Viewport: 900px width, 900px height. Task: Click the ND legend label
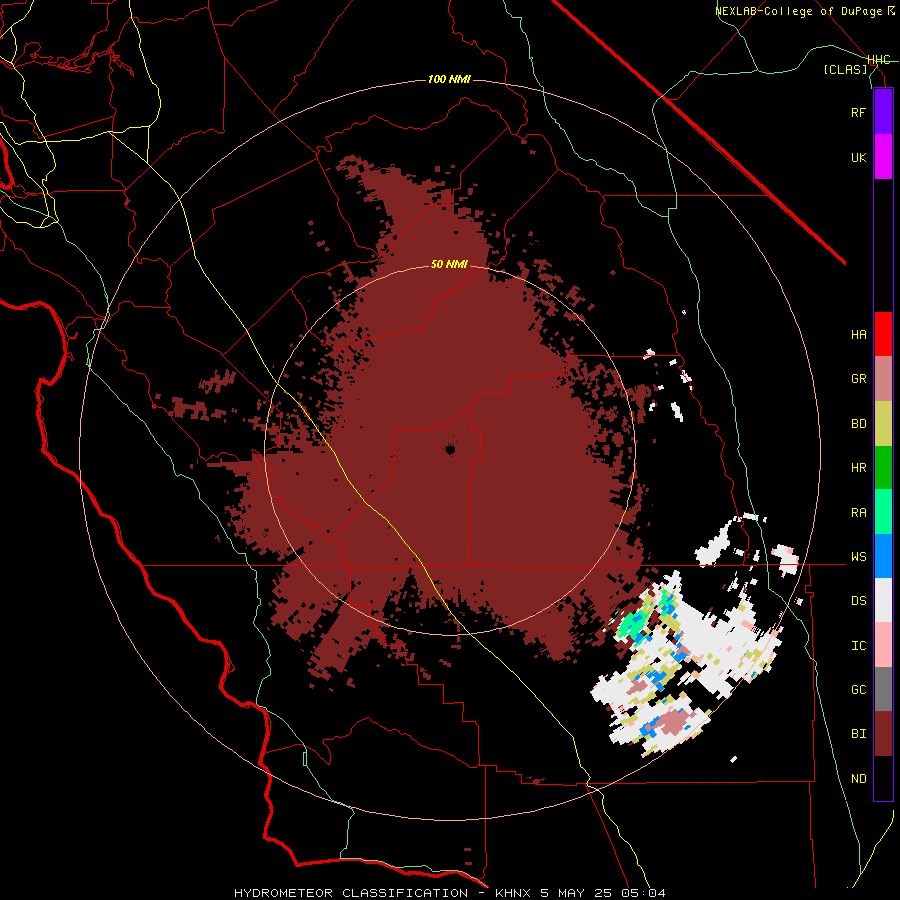858,779
